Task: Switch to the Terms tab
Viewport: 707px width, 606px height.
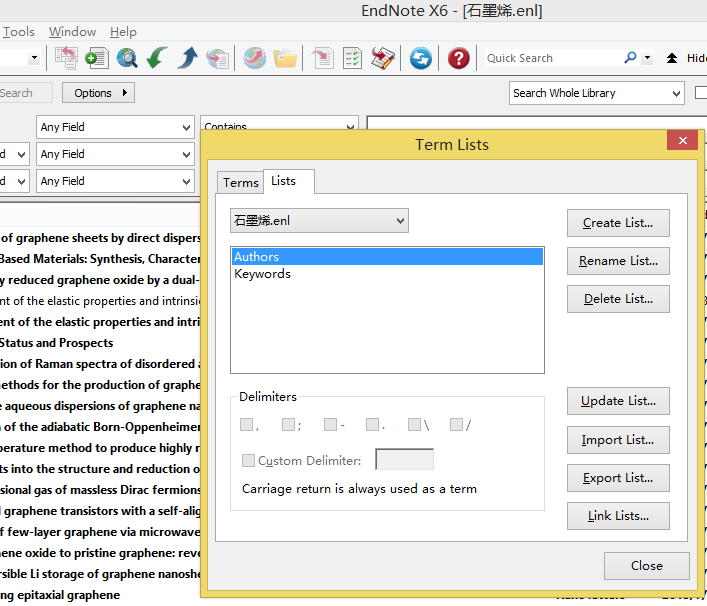Action: coord(240,183)
